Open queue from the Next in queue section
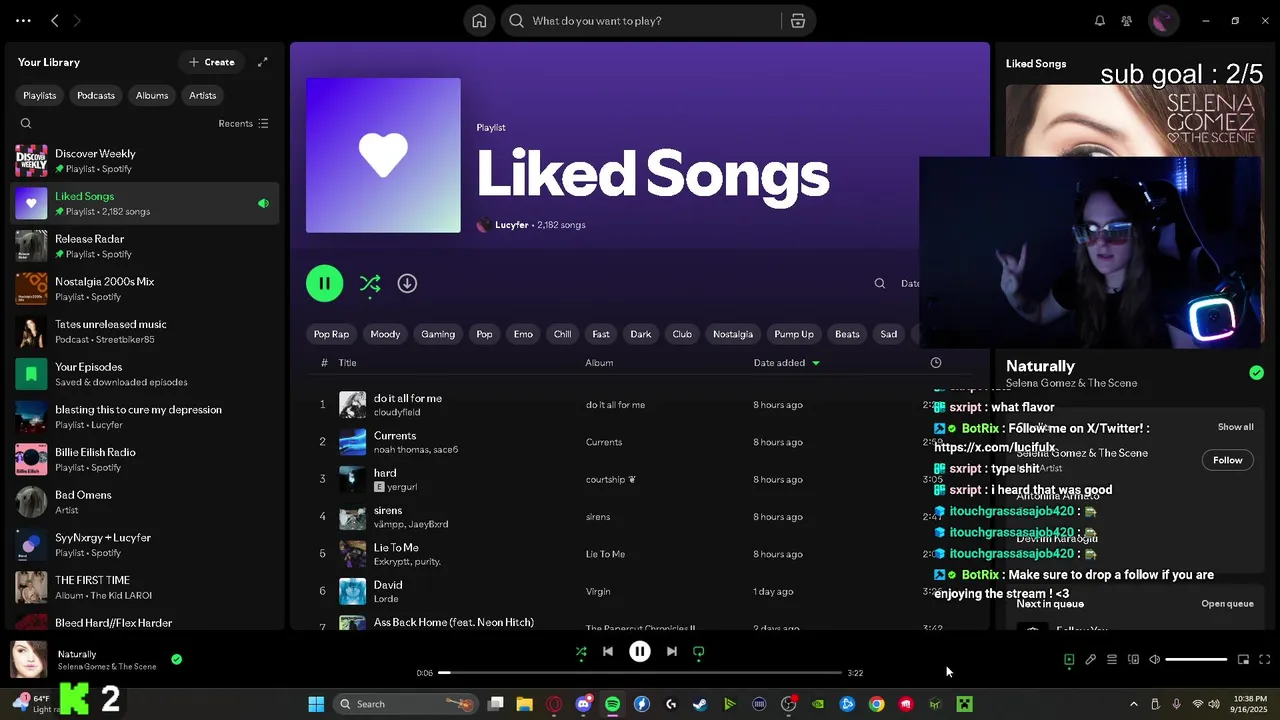The image size is (1280, 720). coord(1227,604)
